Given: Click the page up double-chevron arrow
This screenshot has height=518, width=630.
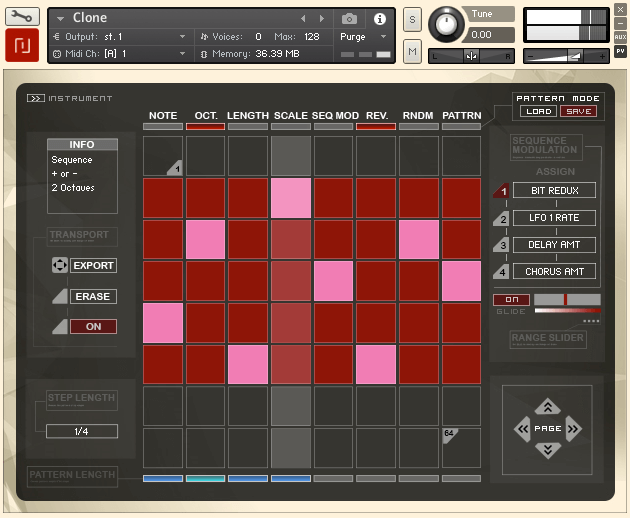Looking at the screenshot, I should point(547,406).
